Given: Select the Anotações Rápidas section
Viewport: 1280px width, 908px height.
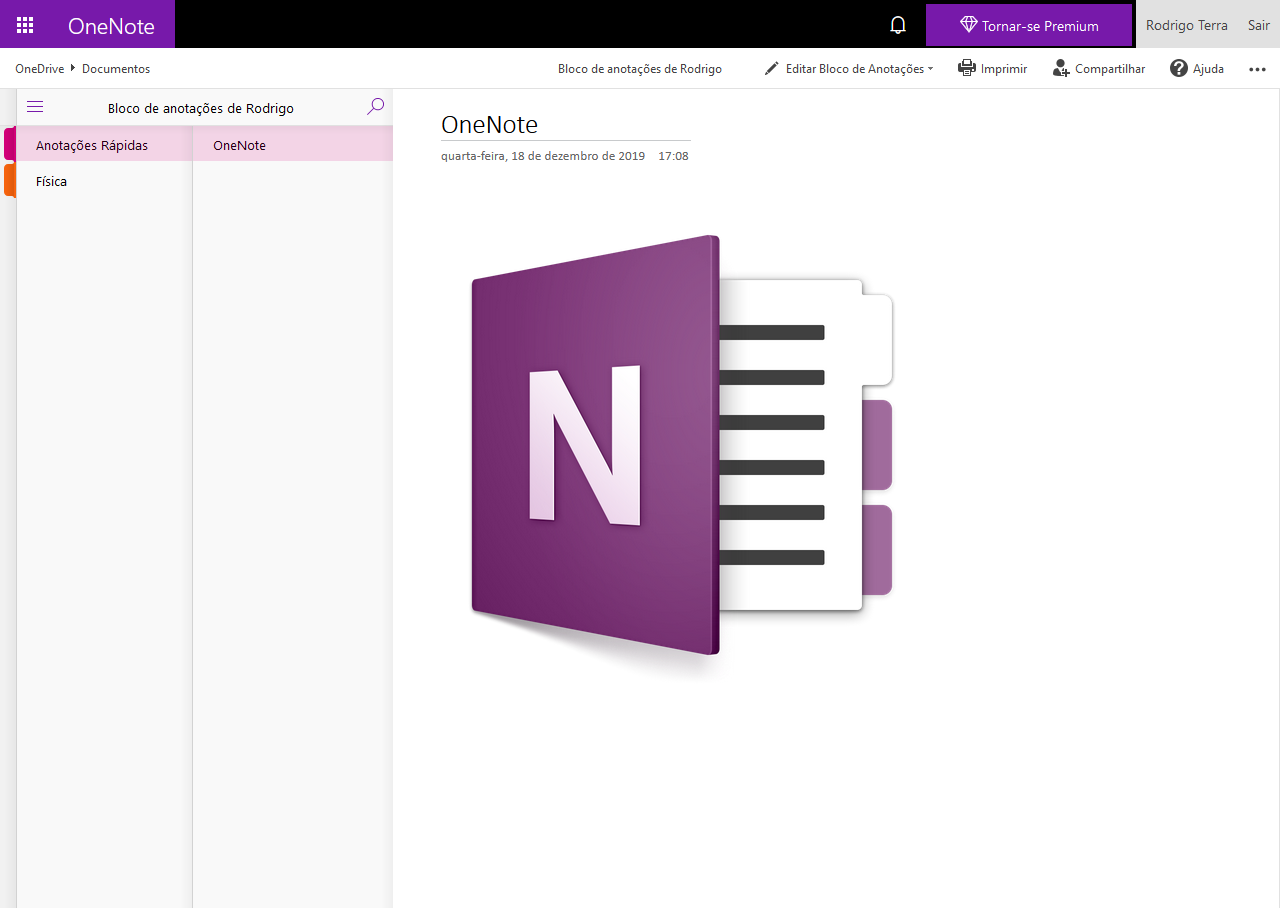Looking at the screenshot, I should [104, 145].
